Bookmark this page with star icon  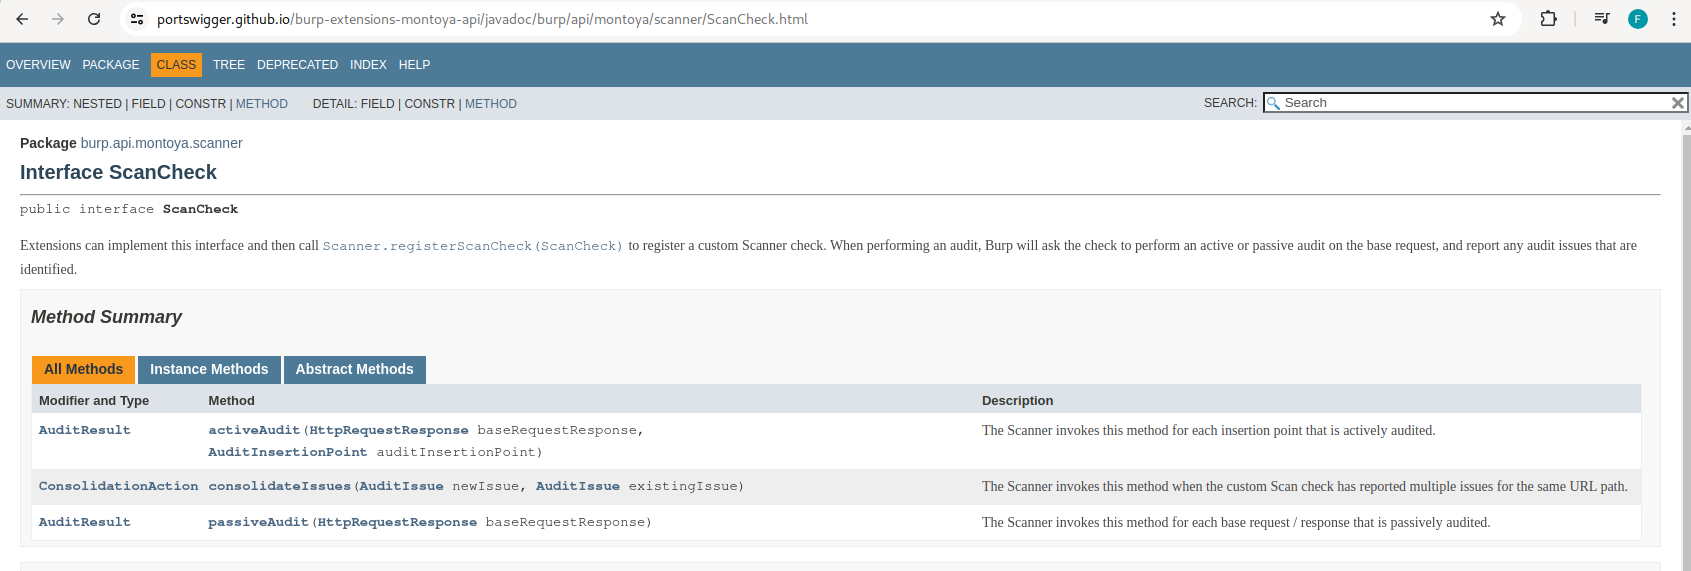point(1497,19)
